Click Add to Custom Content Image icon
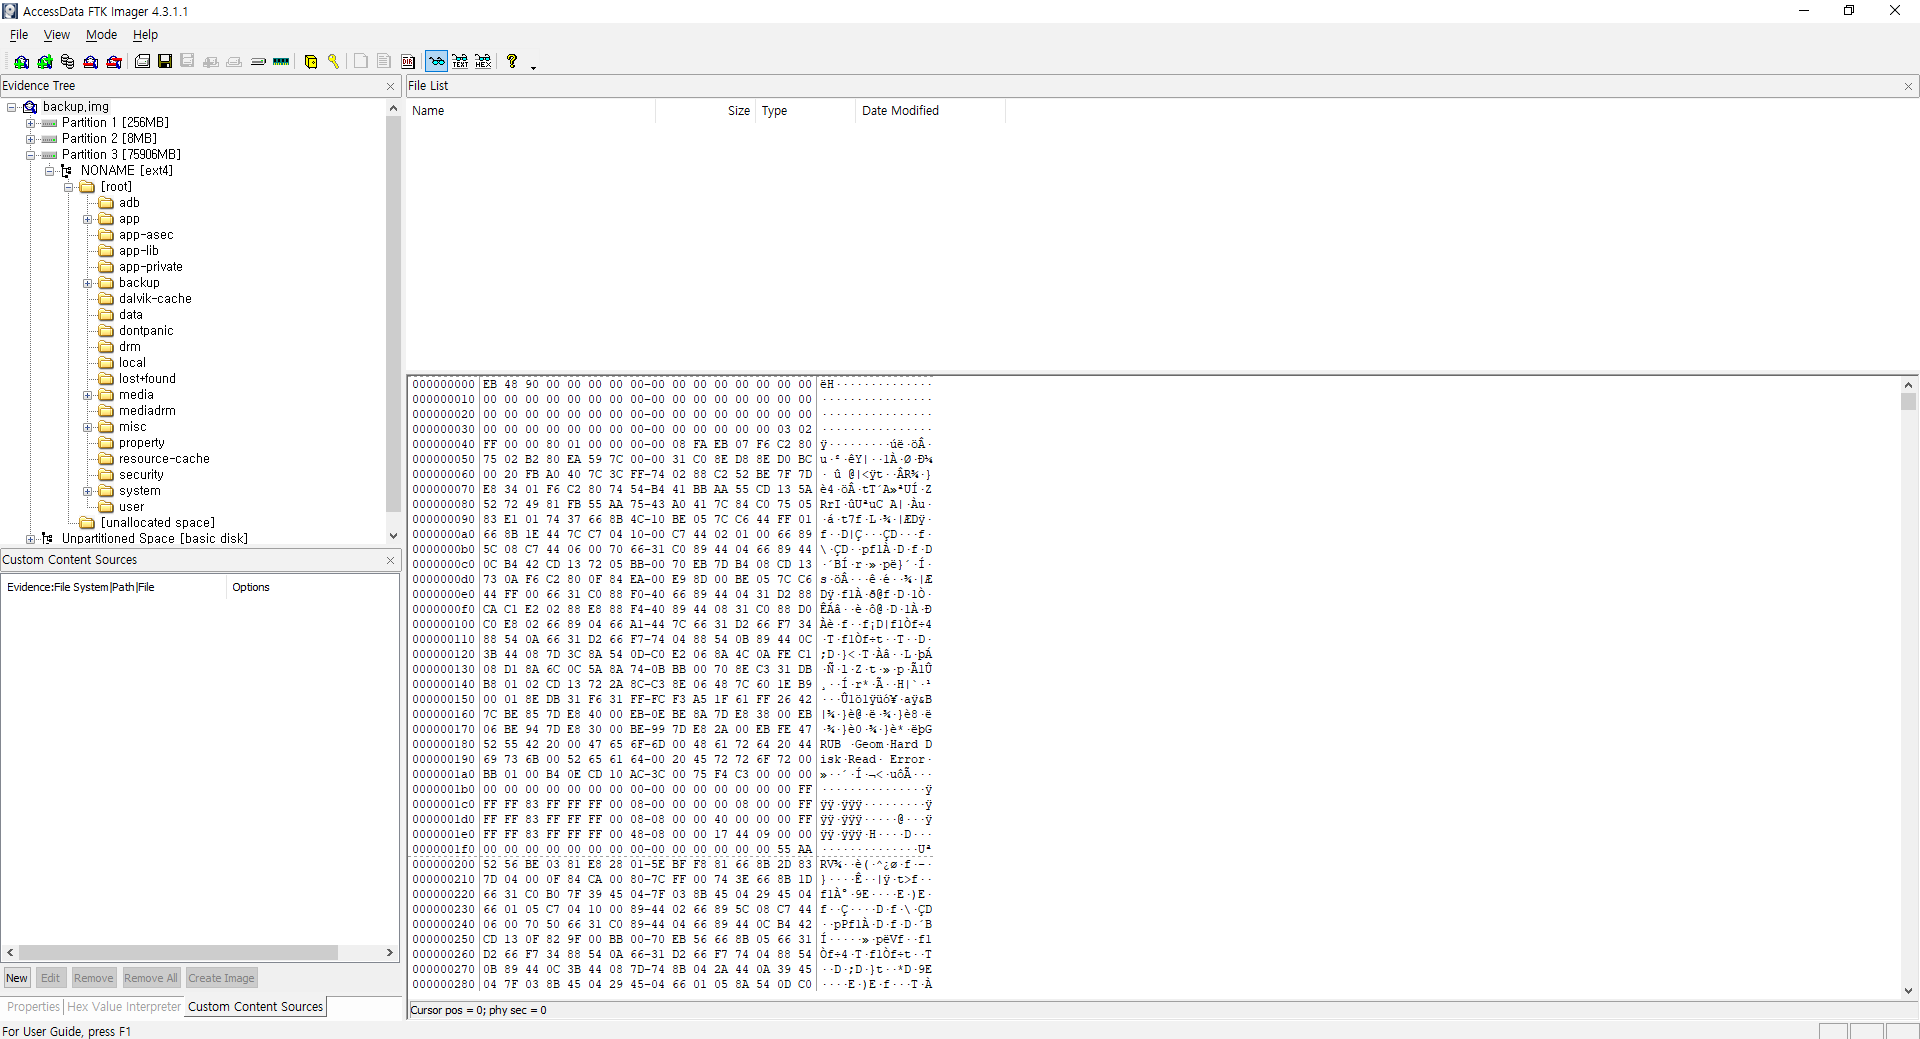Viewport: 1920px width, 1039px height. pyautogui.click(x=211, y=62)
